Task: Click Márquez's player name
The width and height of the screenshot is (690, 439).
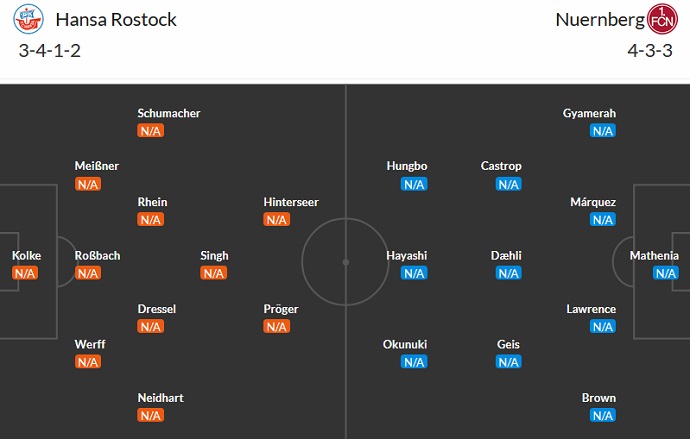Action: (x=593, y=202)
